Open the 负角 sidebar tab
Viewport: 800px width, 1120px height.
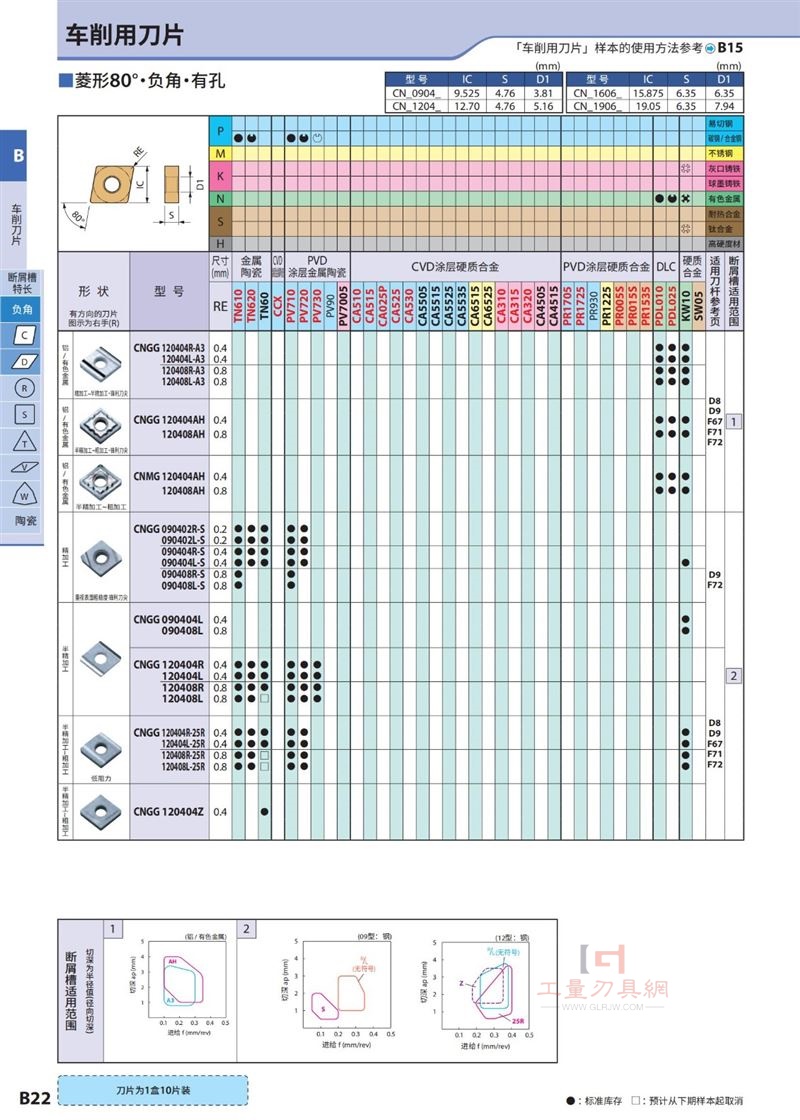21,309
